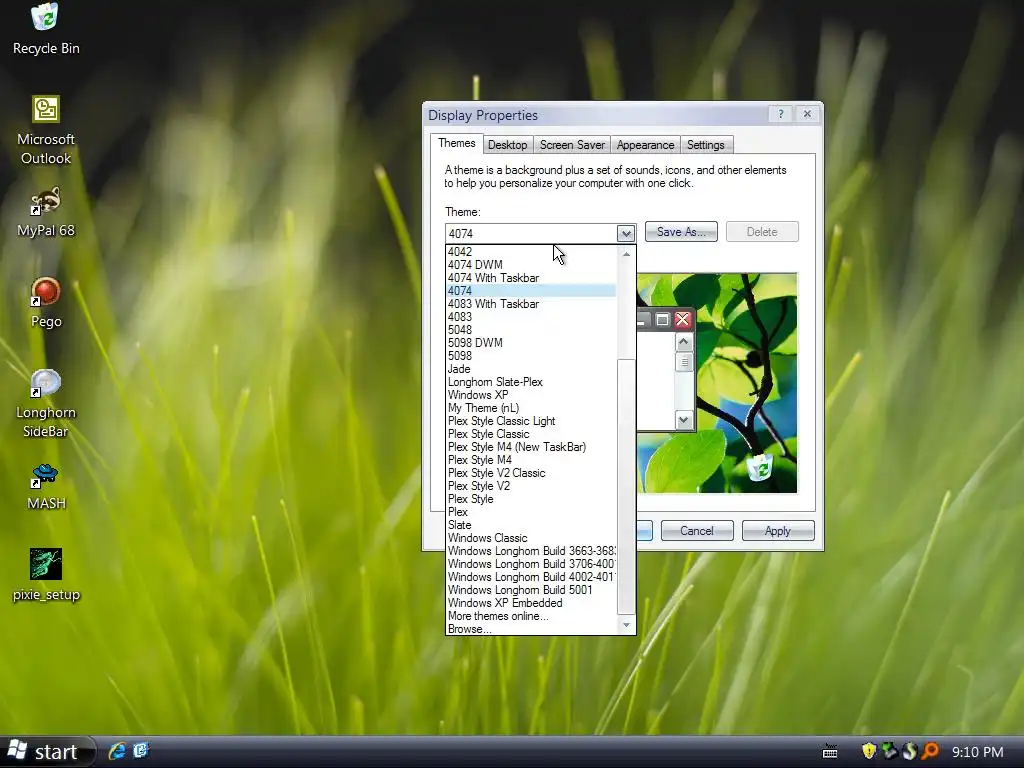This screenshot has height=768, width=1024.
Task: Collapse the Theme combo box arrow
Action: click(626, 233)
